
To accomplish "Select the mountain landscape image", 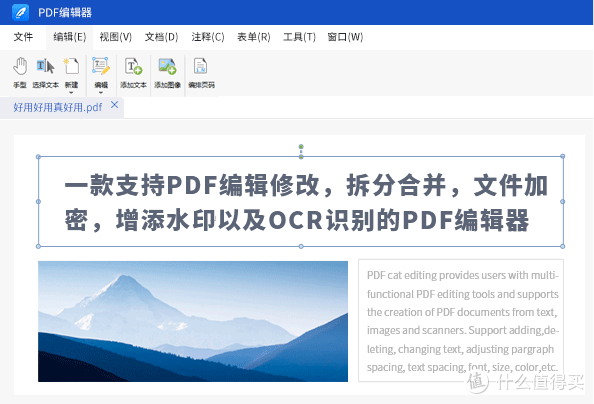I will tap(193, 321).
